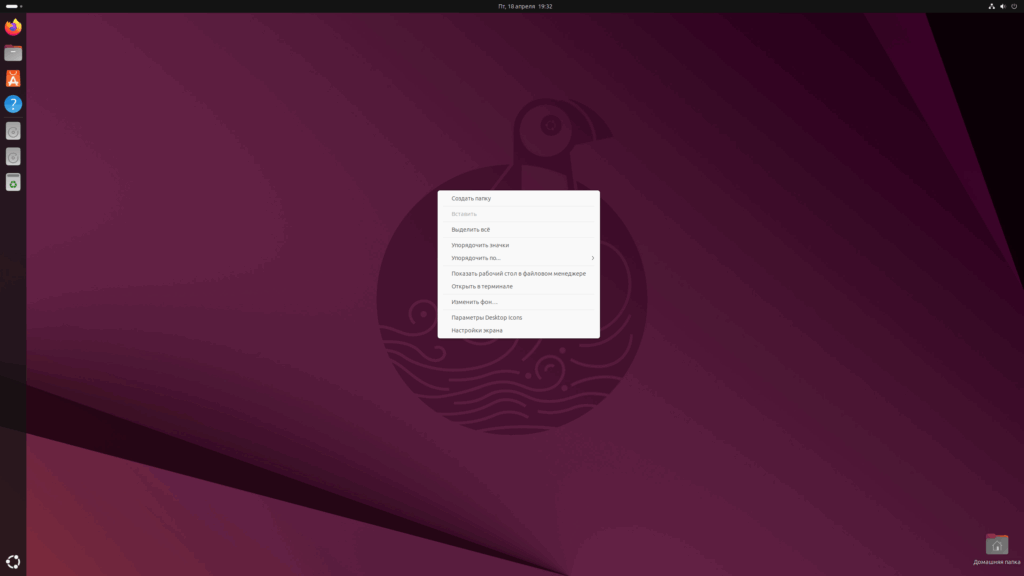Open the disk icon directly above Trash
This screenshot has height=576, width=1024.
click(x=13, y=157)
